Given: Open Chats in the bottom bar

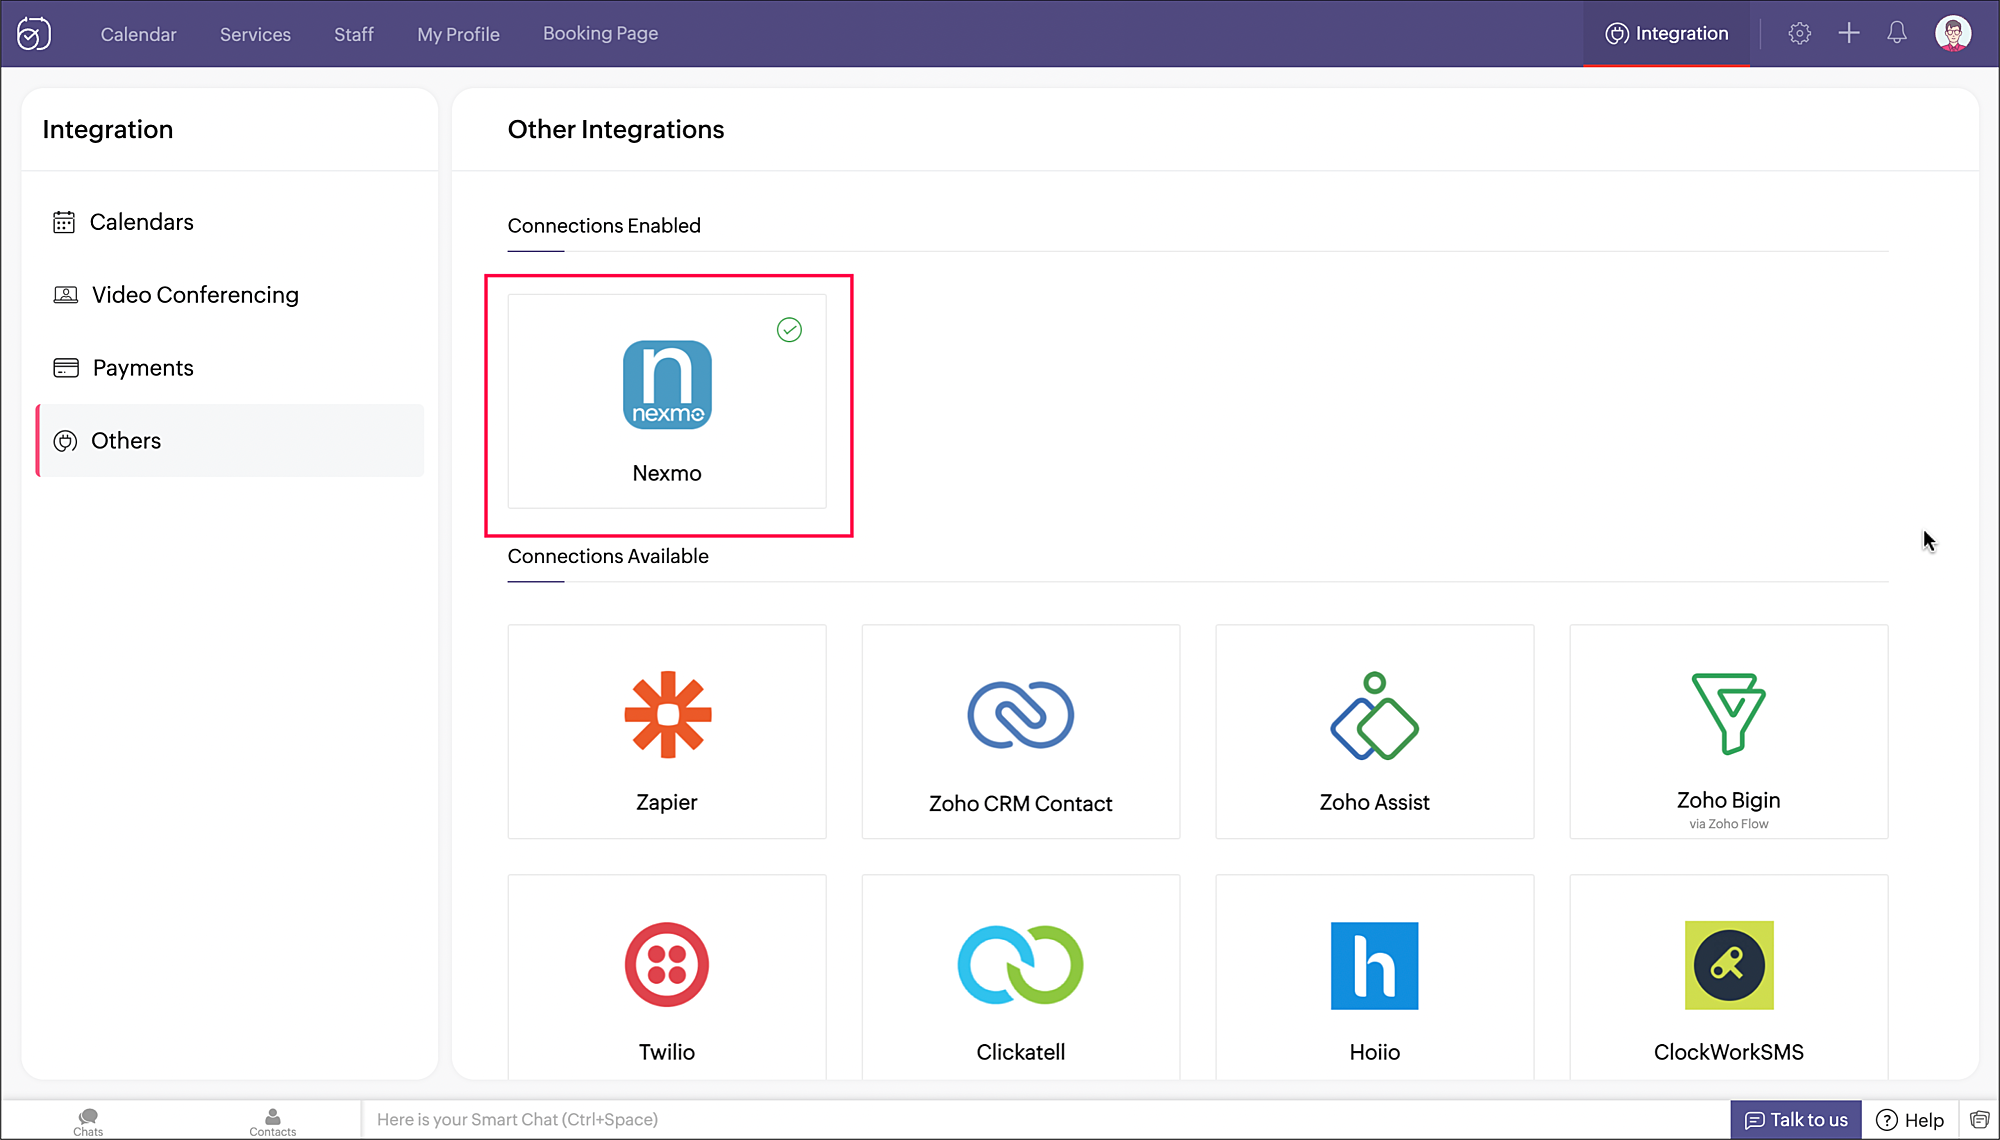Looking at the screenshot, I should 88,1121.
